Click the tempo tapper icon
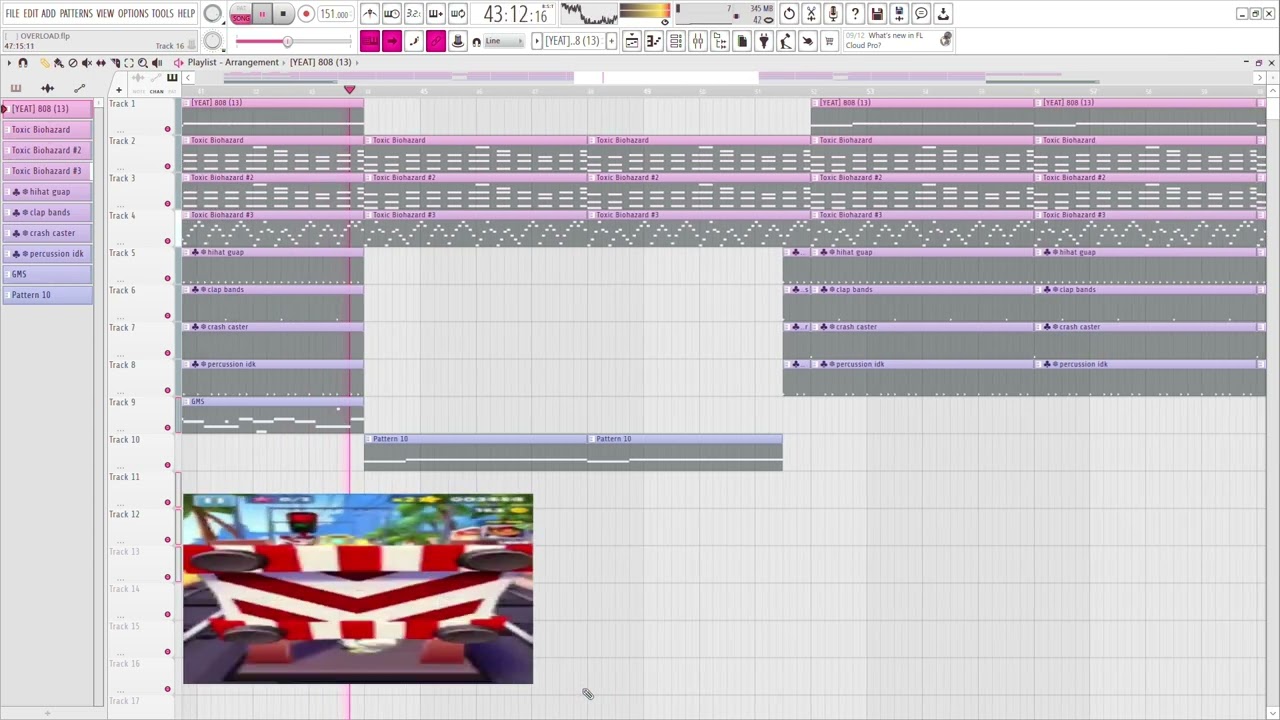This screenshot has height=720, width=1280. (x=785, y=41)
